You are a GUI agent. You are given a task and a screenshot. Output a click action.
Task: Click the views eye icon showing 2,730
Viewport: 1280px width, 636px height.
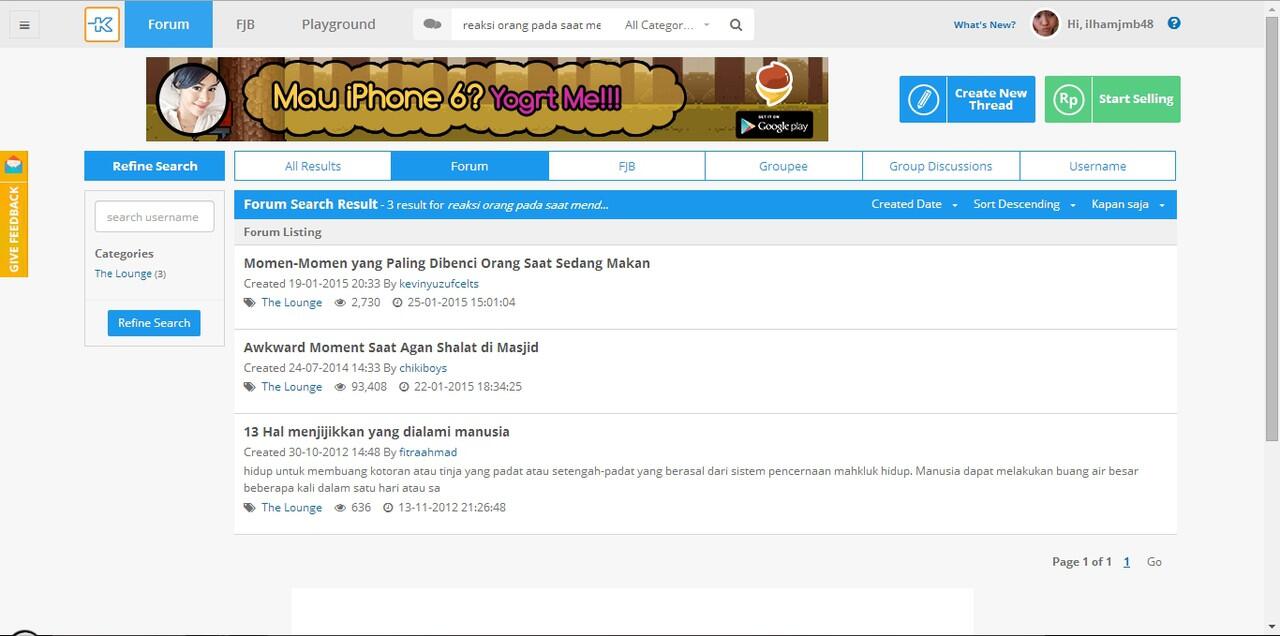click(340, 302)
